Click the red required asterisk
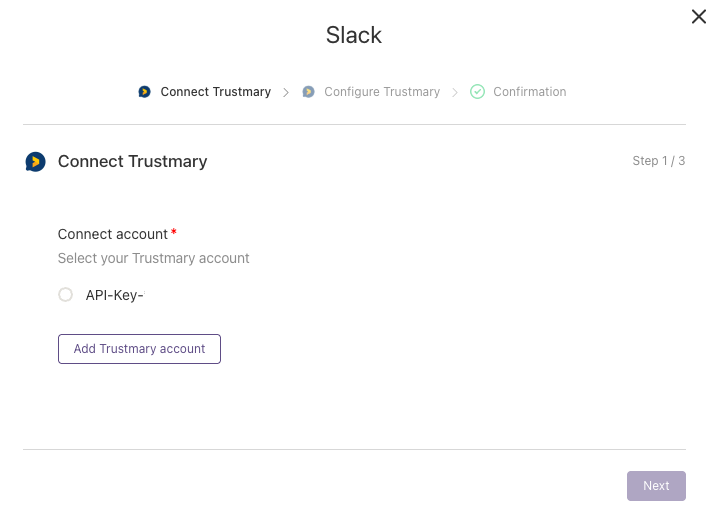This screenshot has width=718, height=523. coord(174,232)
